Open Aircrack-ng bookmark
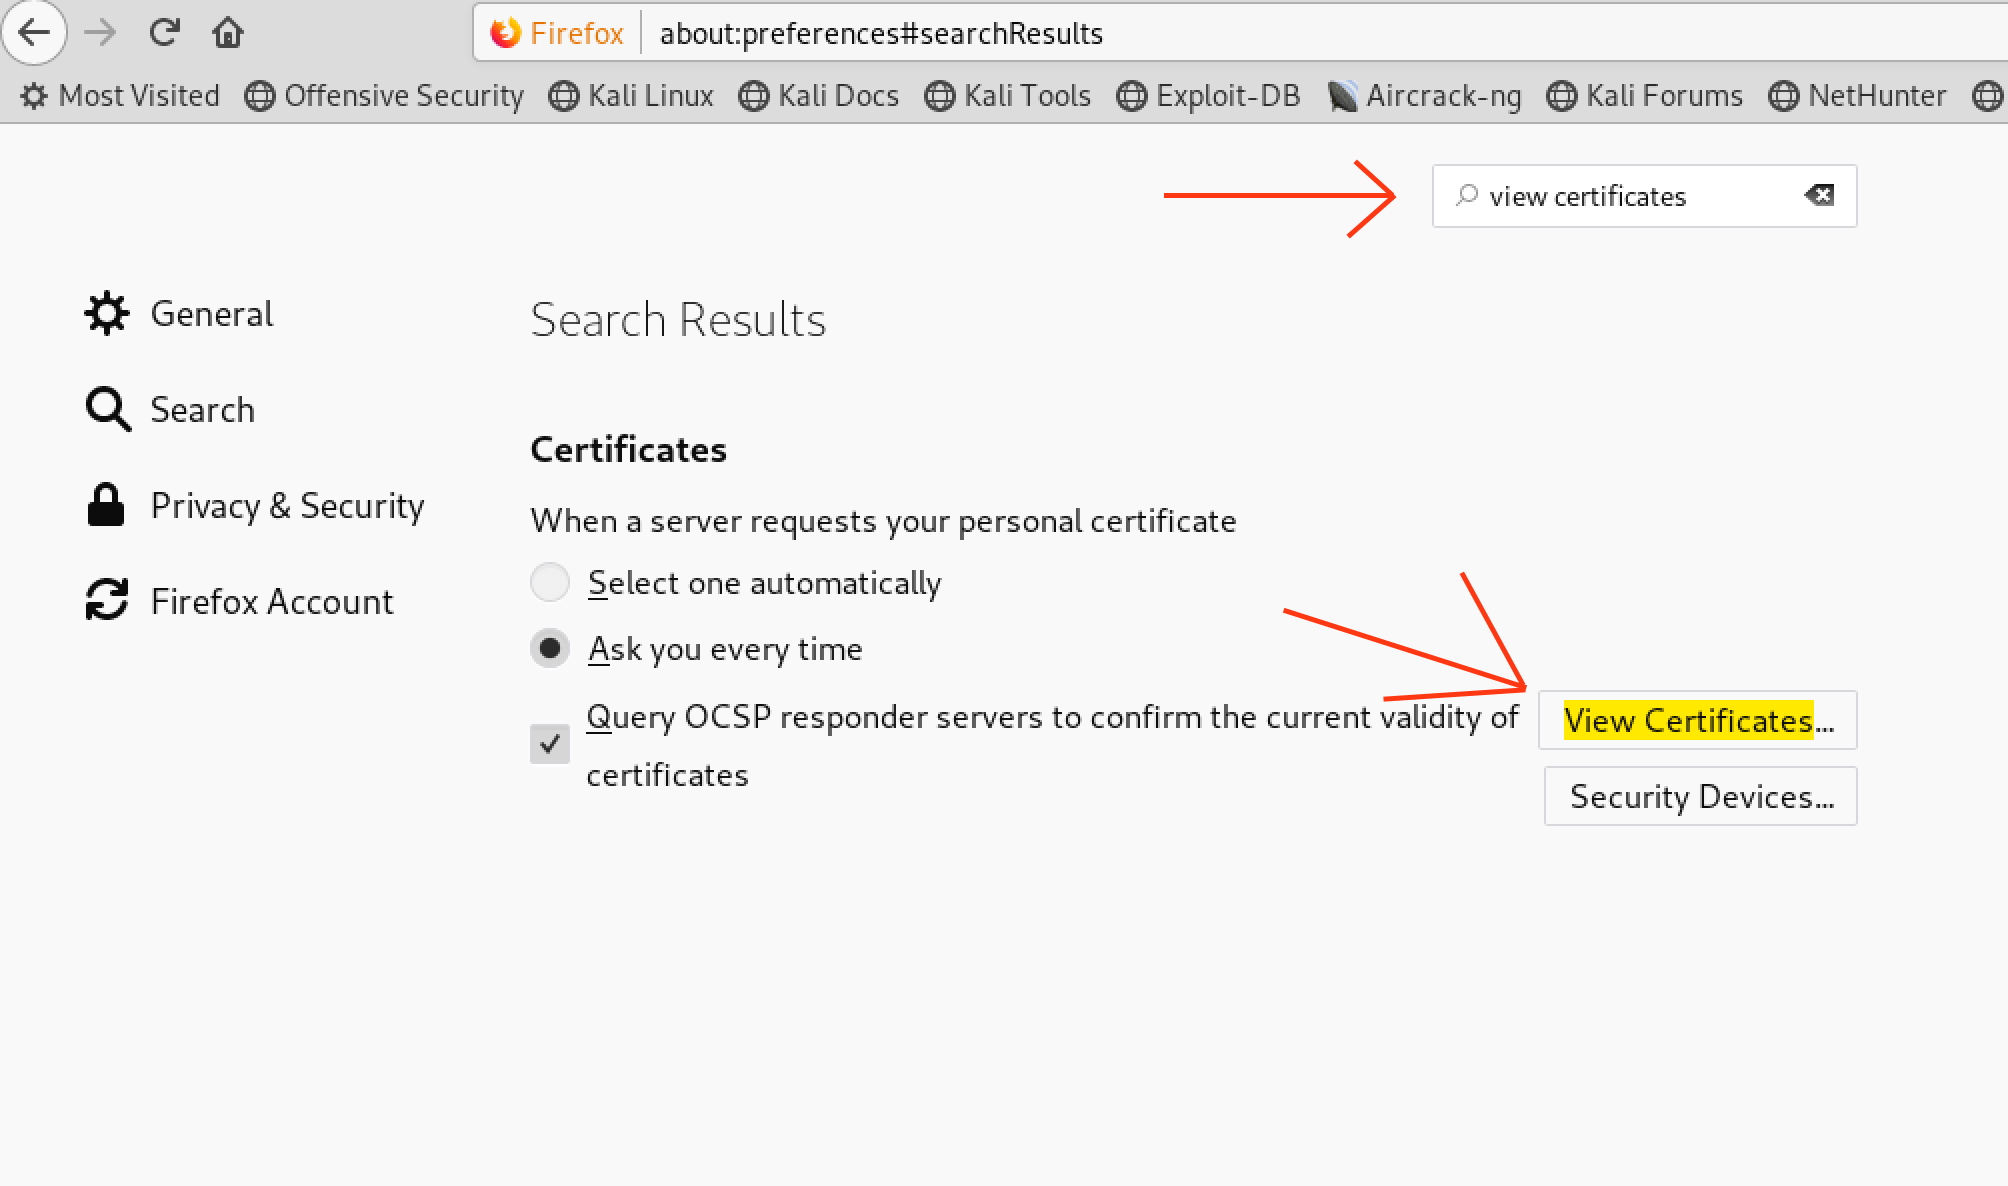 (1425, 96)
